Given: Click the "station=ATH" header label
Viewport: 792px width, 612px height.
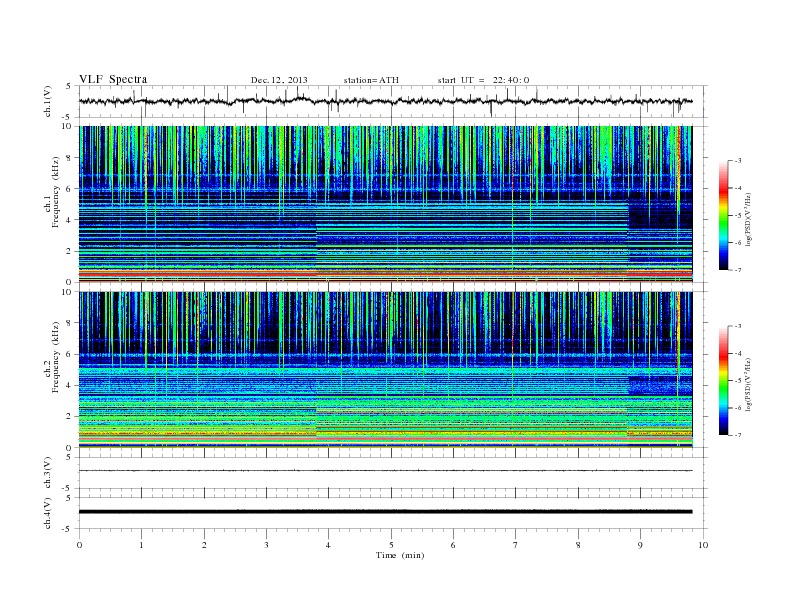Looking at the screenshot, I should coord(371,80).
